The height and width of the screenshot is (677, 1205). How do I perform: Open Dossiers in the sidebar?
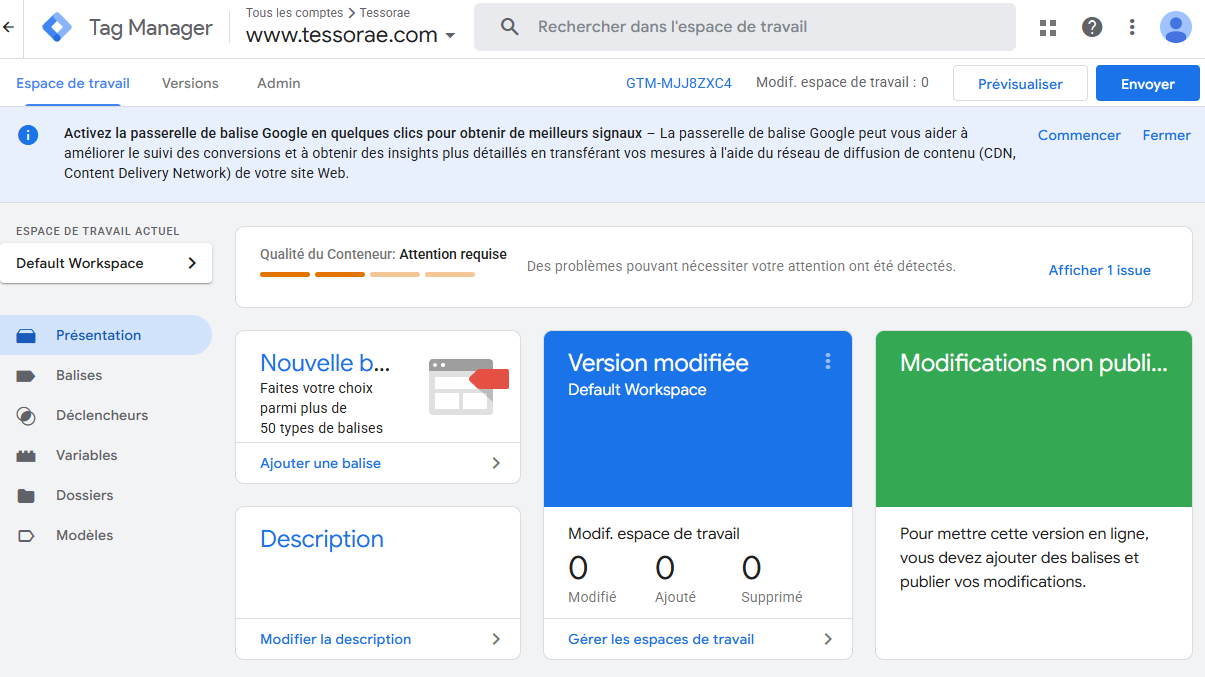[106, 495]
